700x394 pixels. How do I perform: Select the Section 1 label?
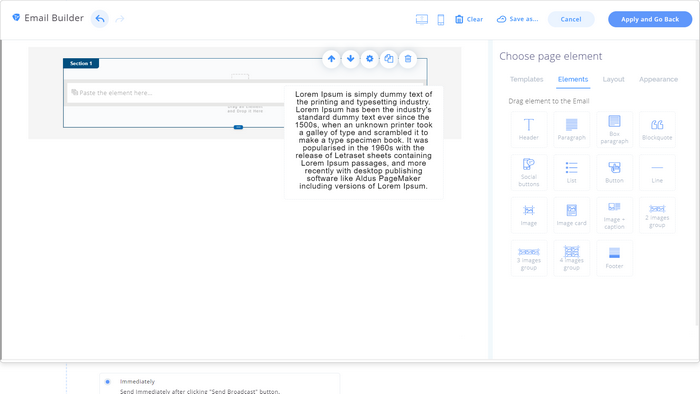[x=81, y=63]
